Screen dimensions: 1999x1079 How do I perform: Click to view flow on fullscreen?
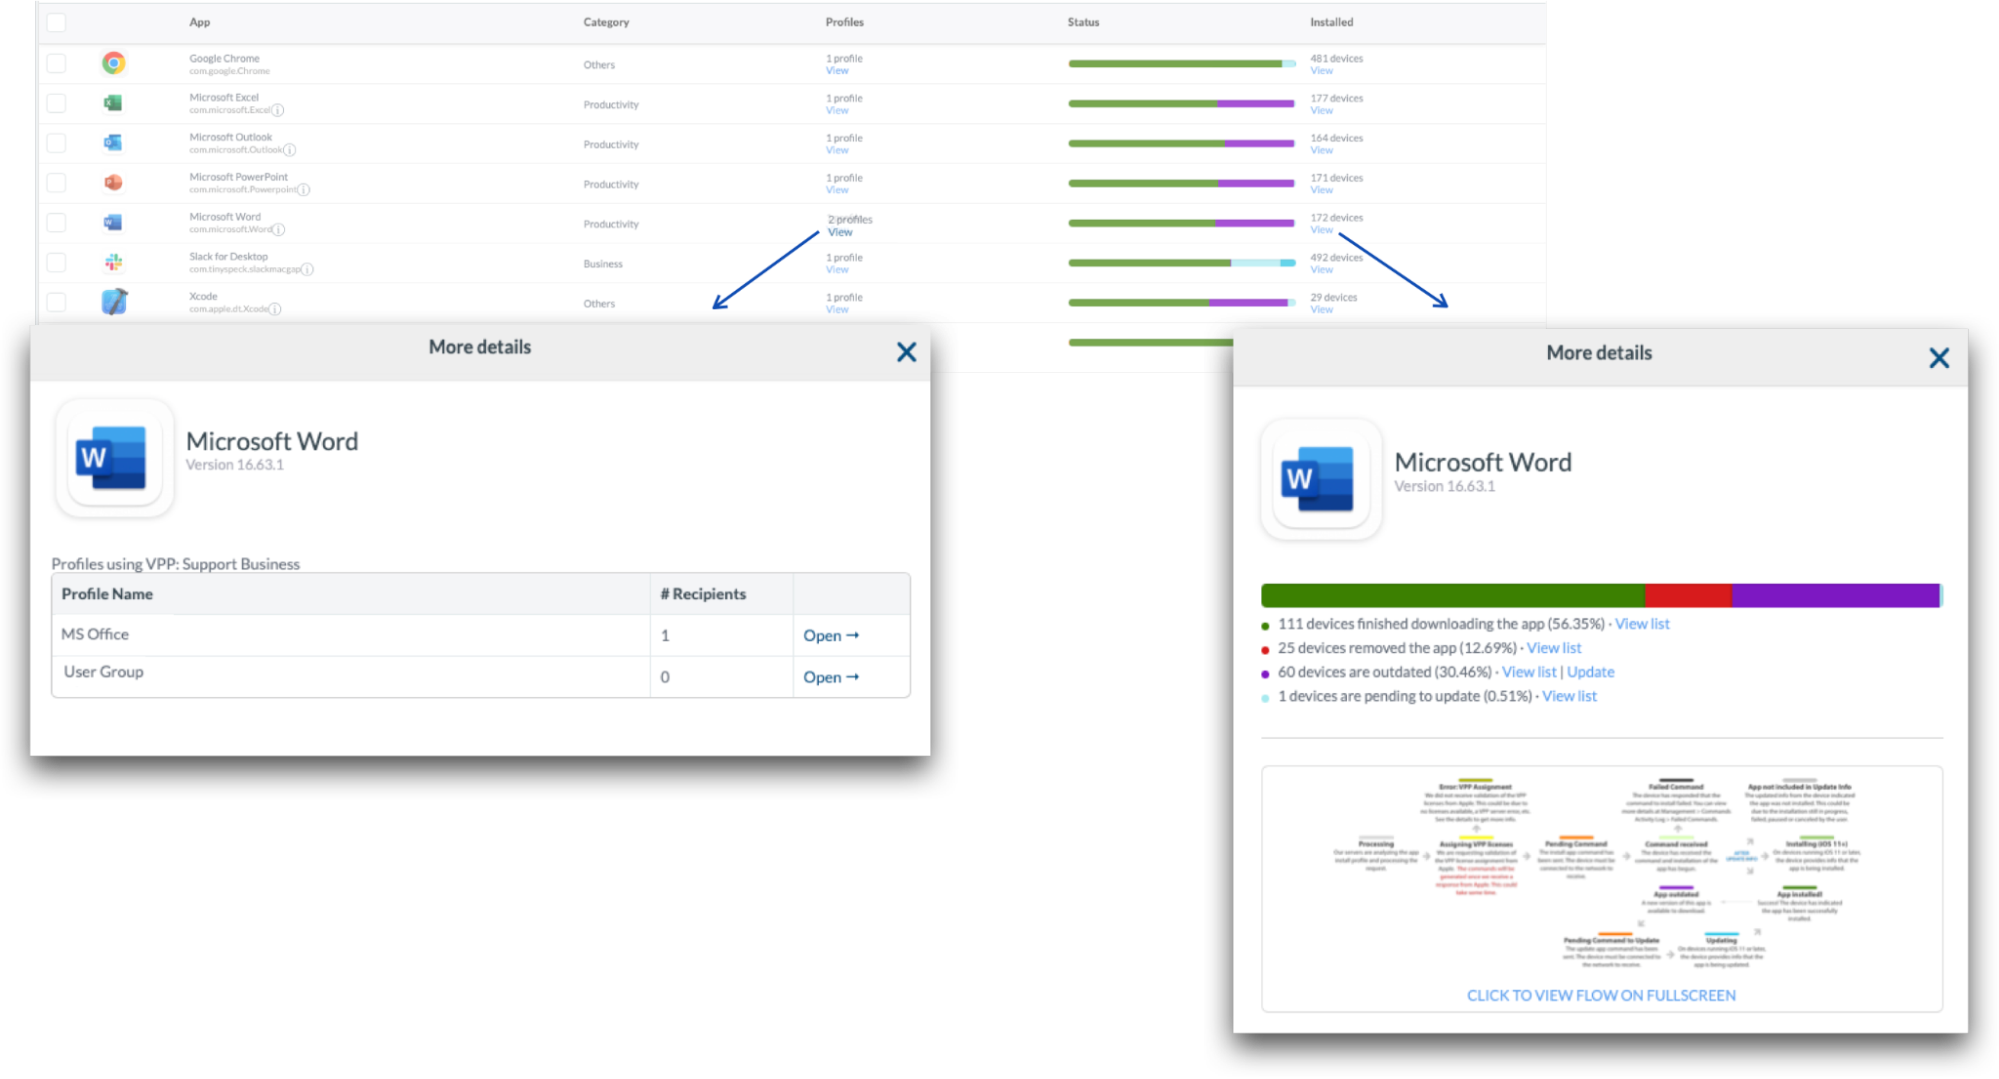(1600, 995)
